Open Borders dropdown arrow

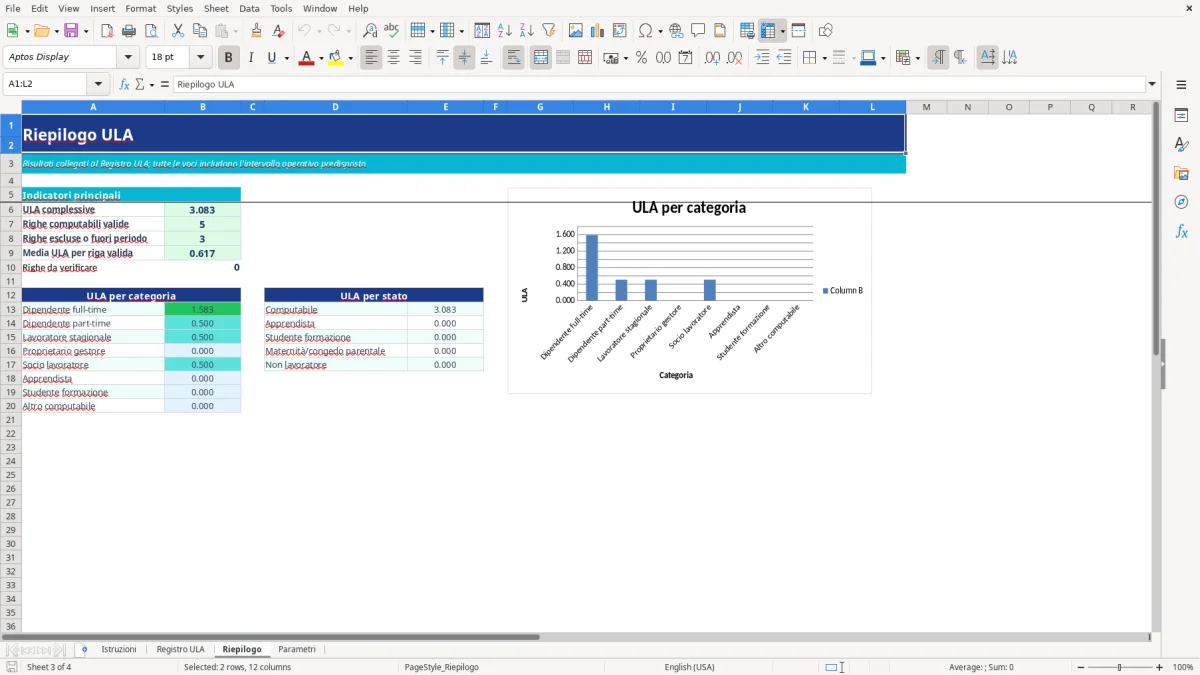coord(824,58)
